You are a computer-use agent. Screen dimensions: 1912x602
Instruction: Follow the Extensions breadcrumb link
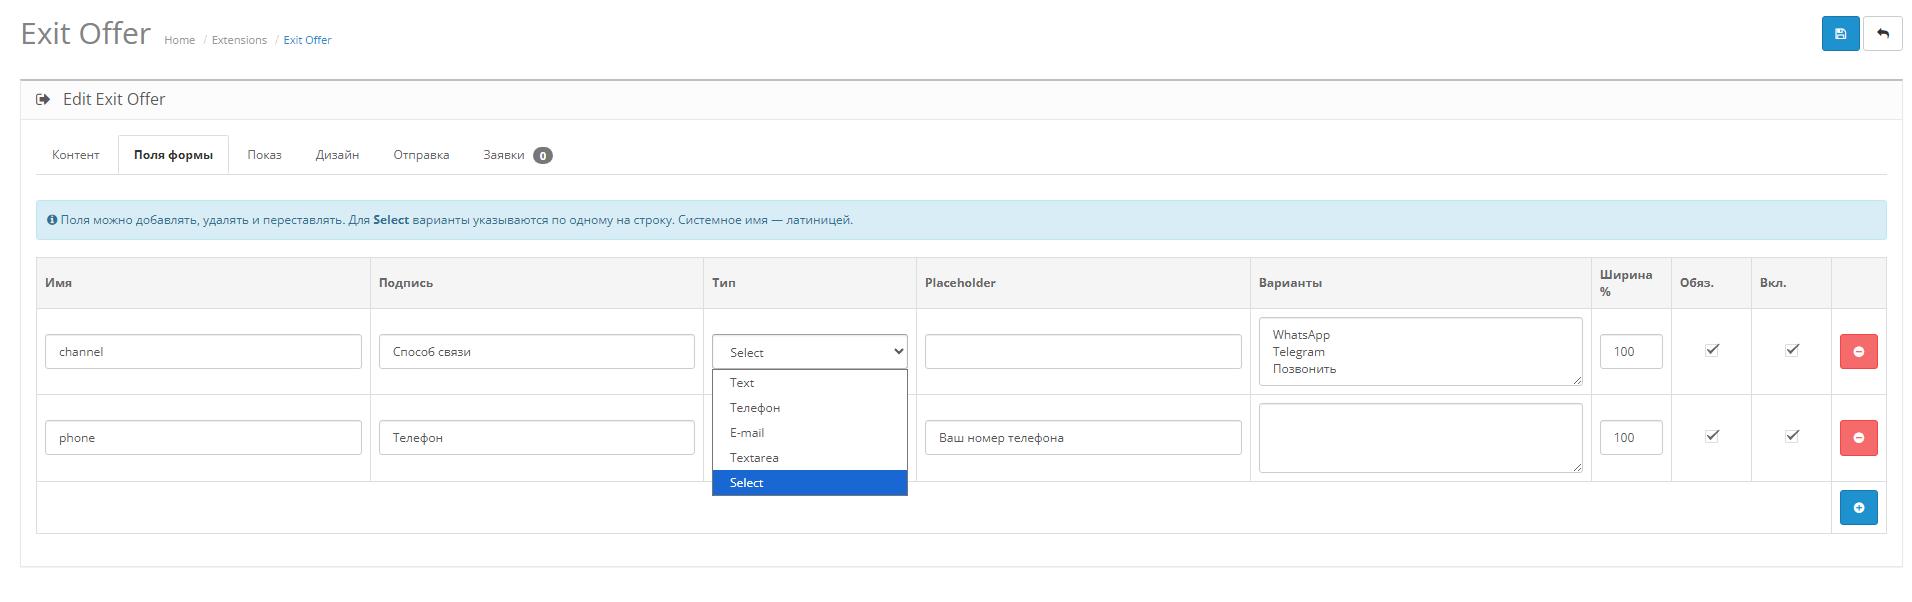[239, 40]
